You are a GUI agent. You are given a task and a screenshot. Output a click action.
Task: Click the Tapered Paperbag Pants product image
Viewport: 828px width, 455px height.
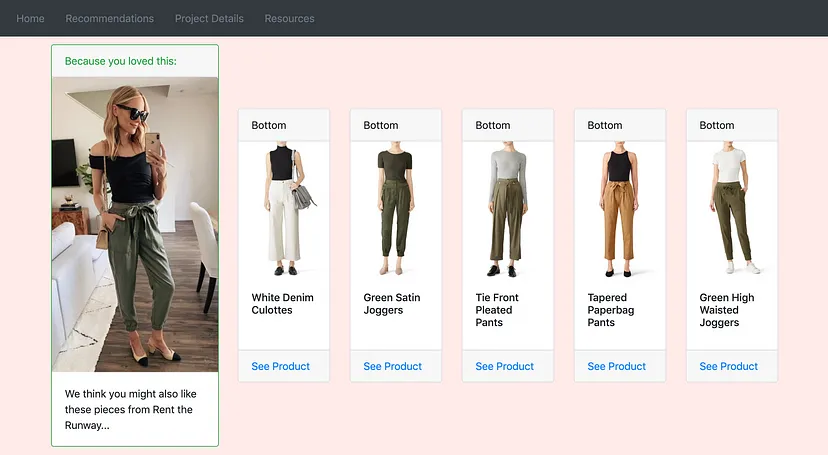[619, 211]
